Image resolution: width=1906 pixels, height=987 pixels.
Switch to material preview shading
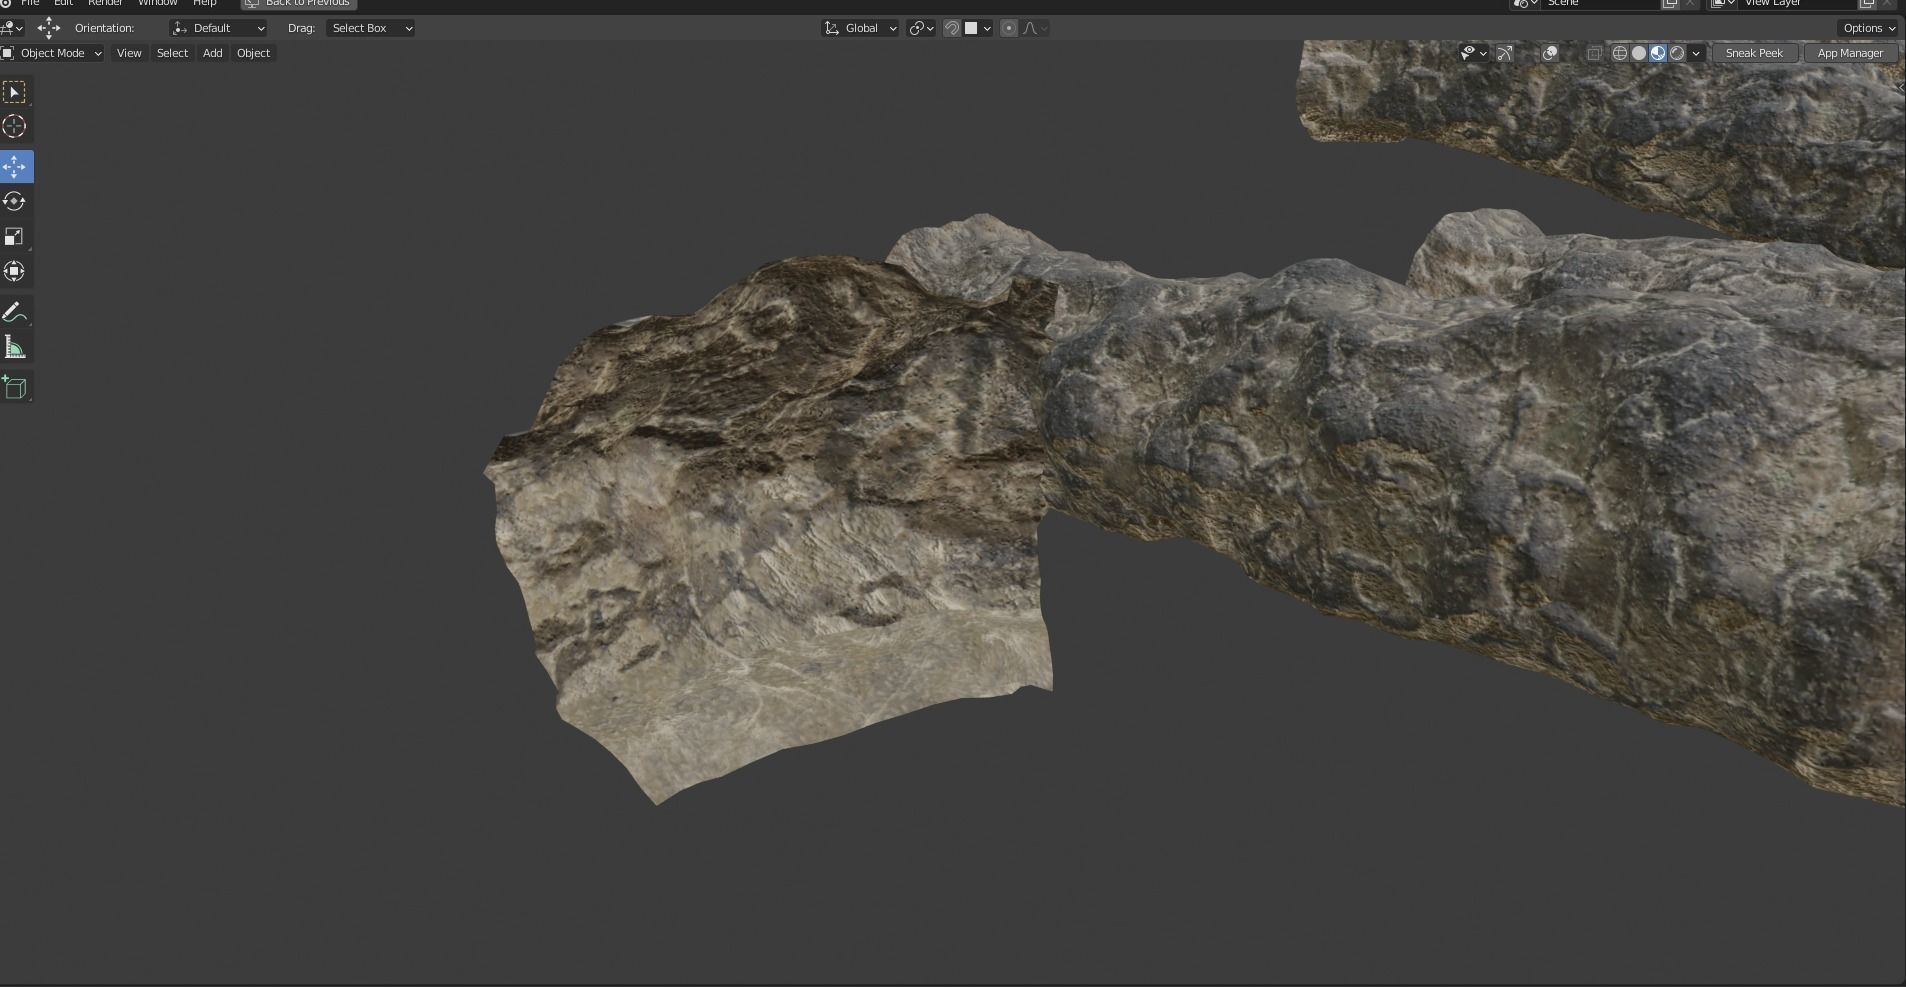coord(1658,53)
